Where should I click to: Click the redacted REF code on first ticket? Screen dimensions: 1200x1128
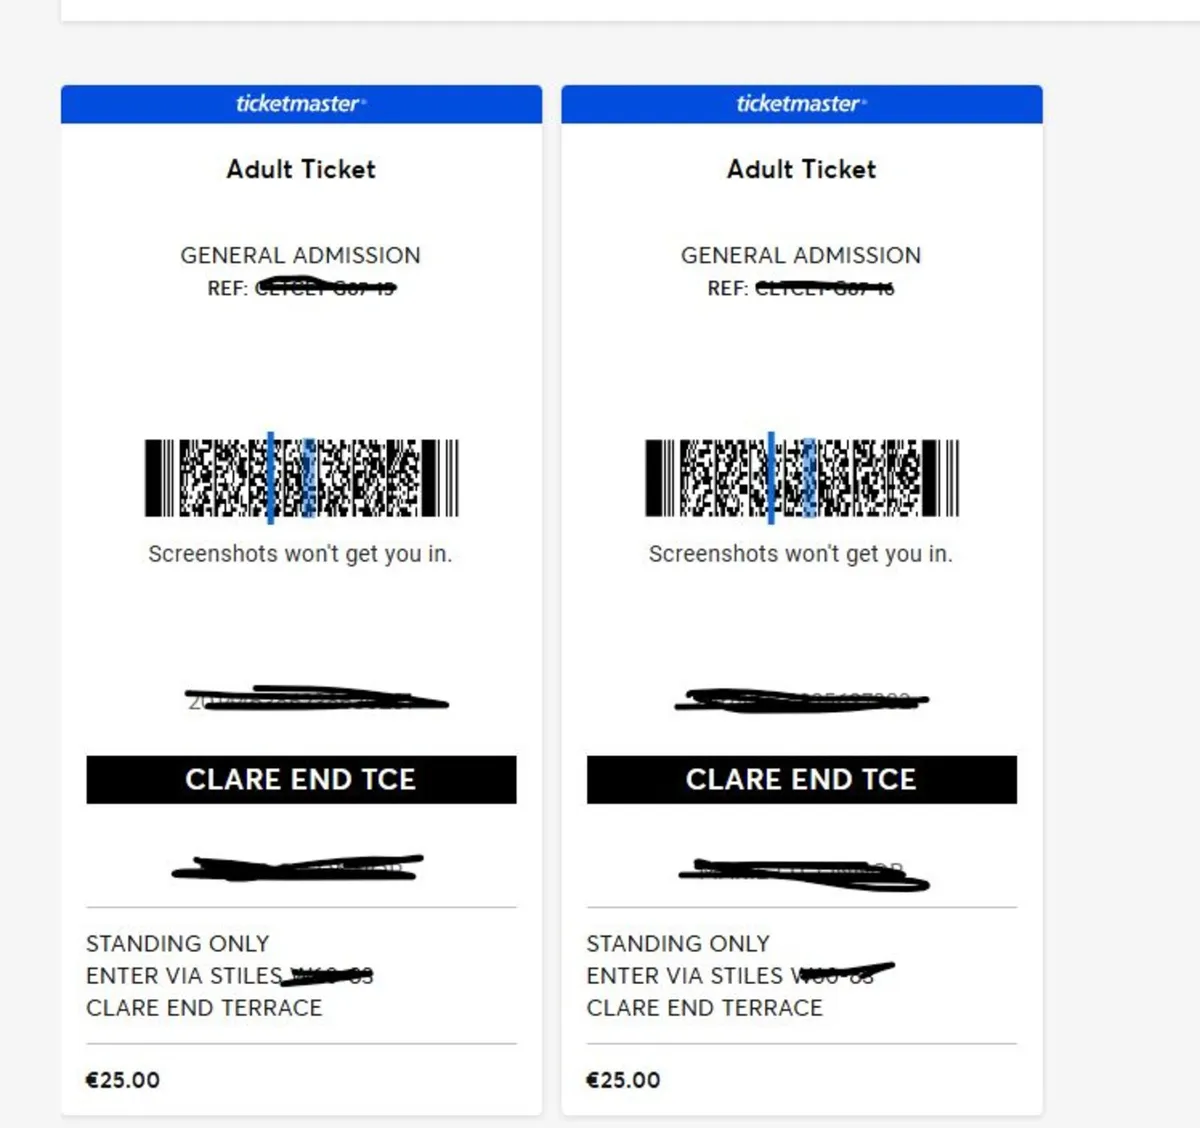tap(325, 289)
